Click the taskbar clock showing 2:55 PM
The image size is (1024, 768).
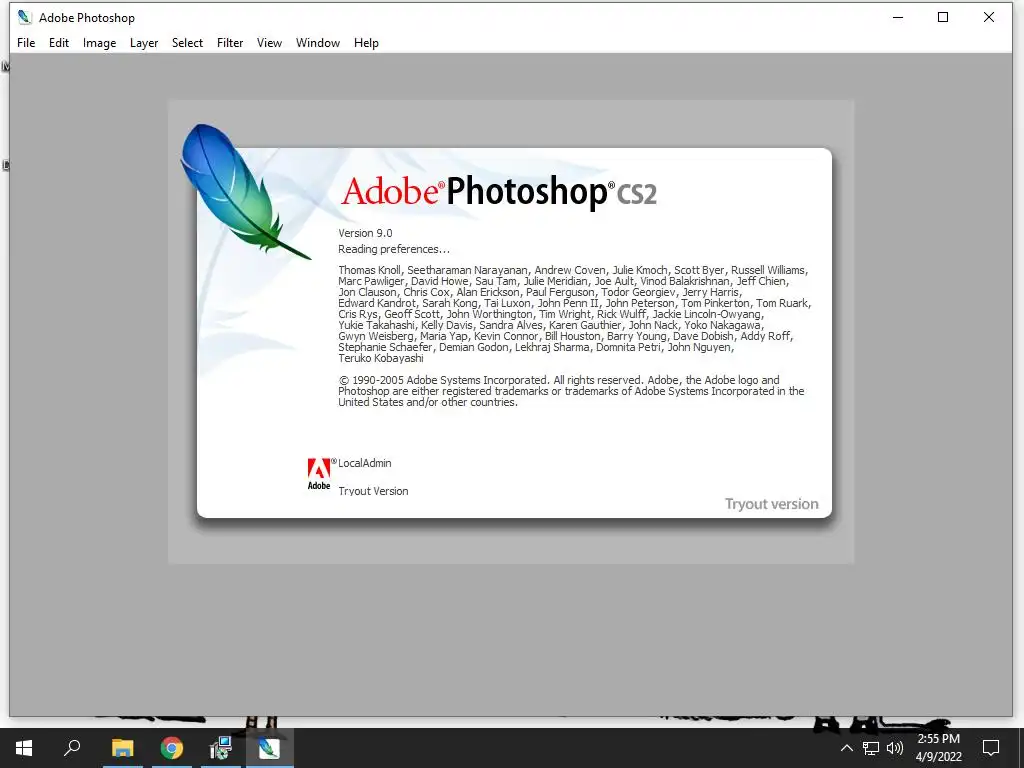939,748
